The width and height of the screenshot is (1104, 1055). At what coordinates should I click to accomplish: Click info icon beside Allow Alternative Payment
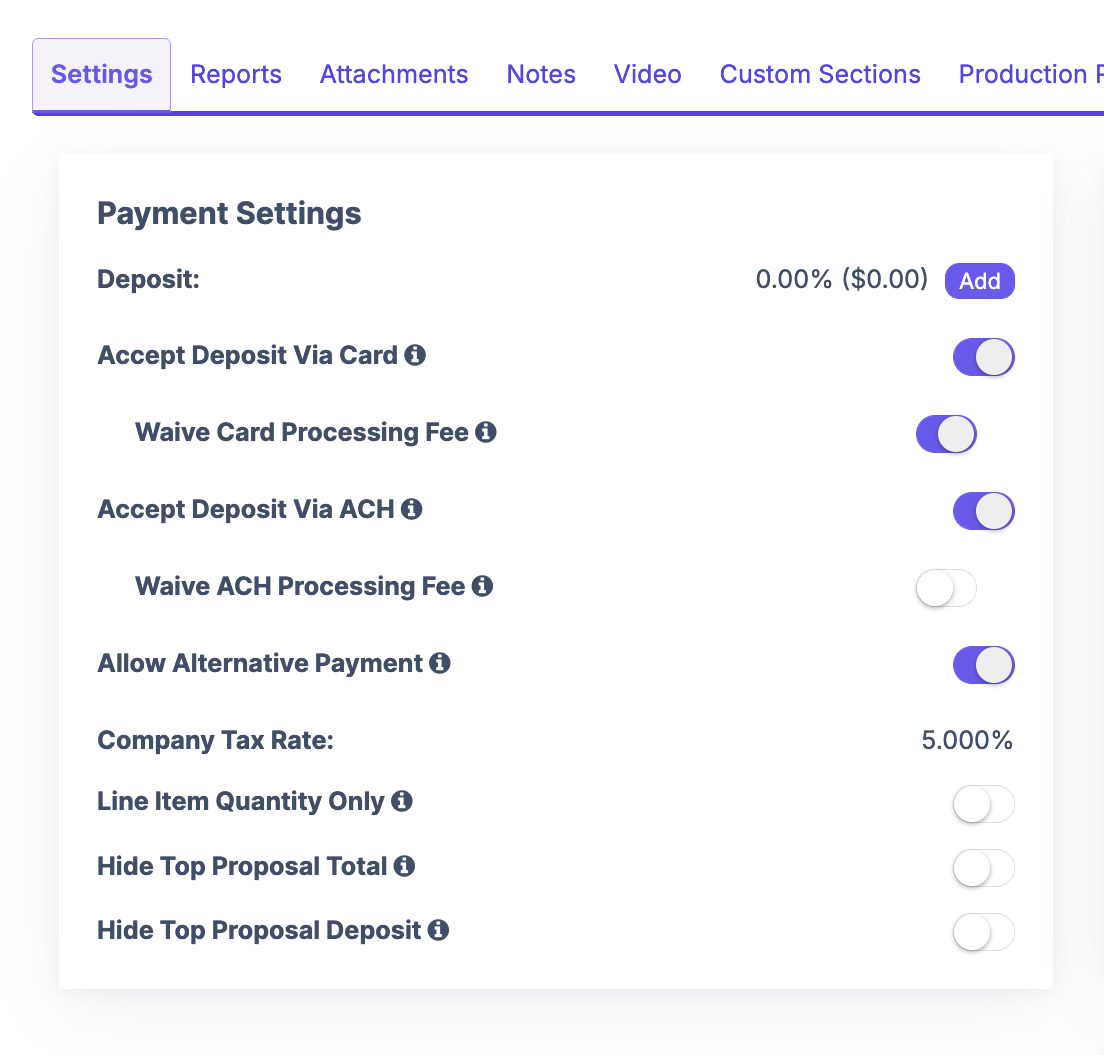tap(439, 663)
